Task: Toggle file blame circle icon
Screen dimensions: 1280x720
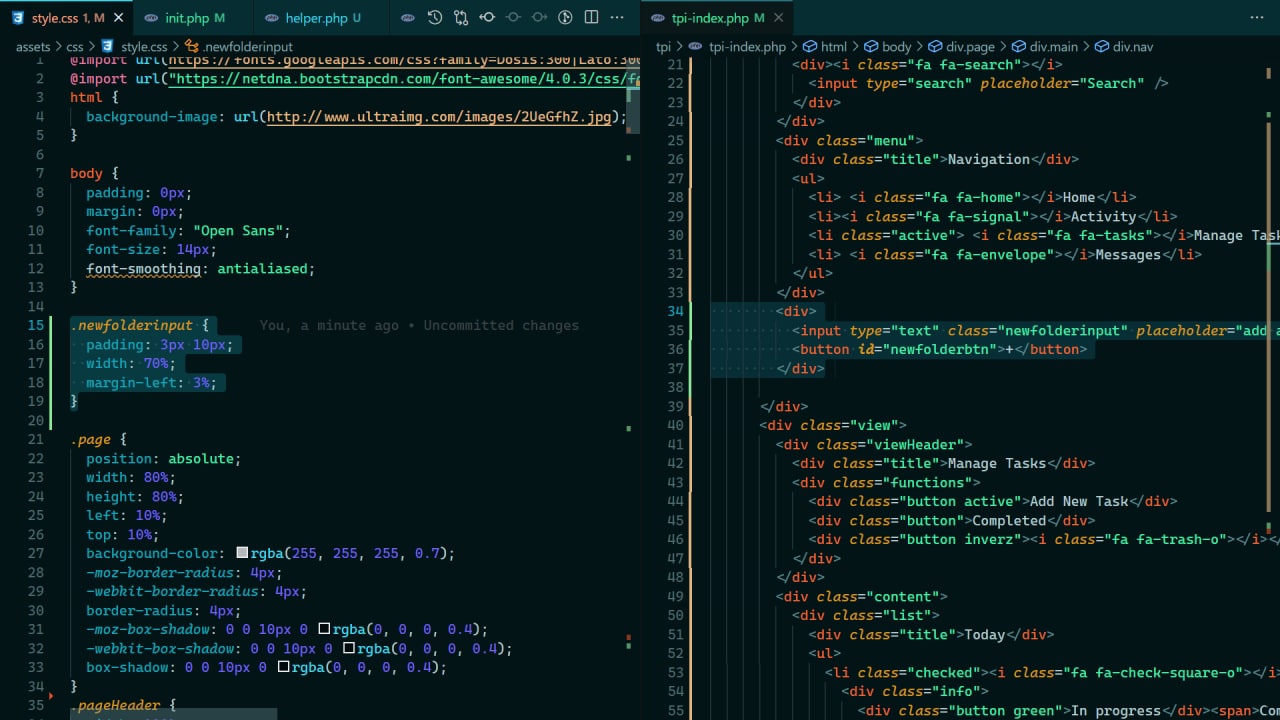Action: coord(565,18)
